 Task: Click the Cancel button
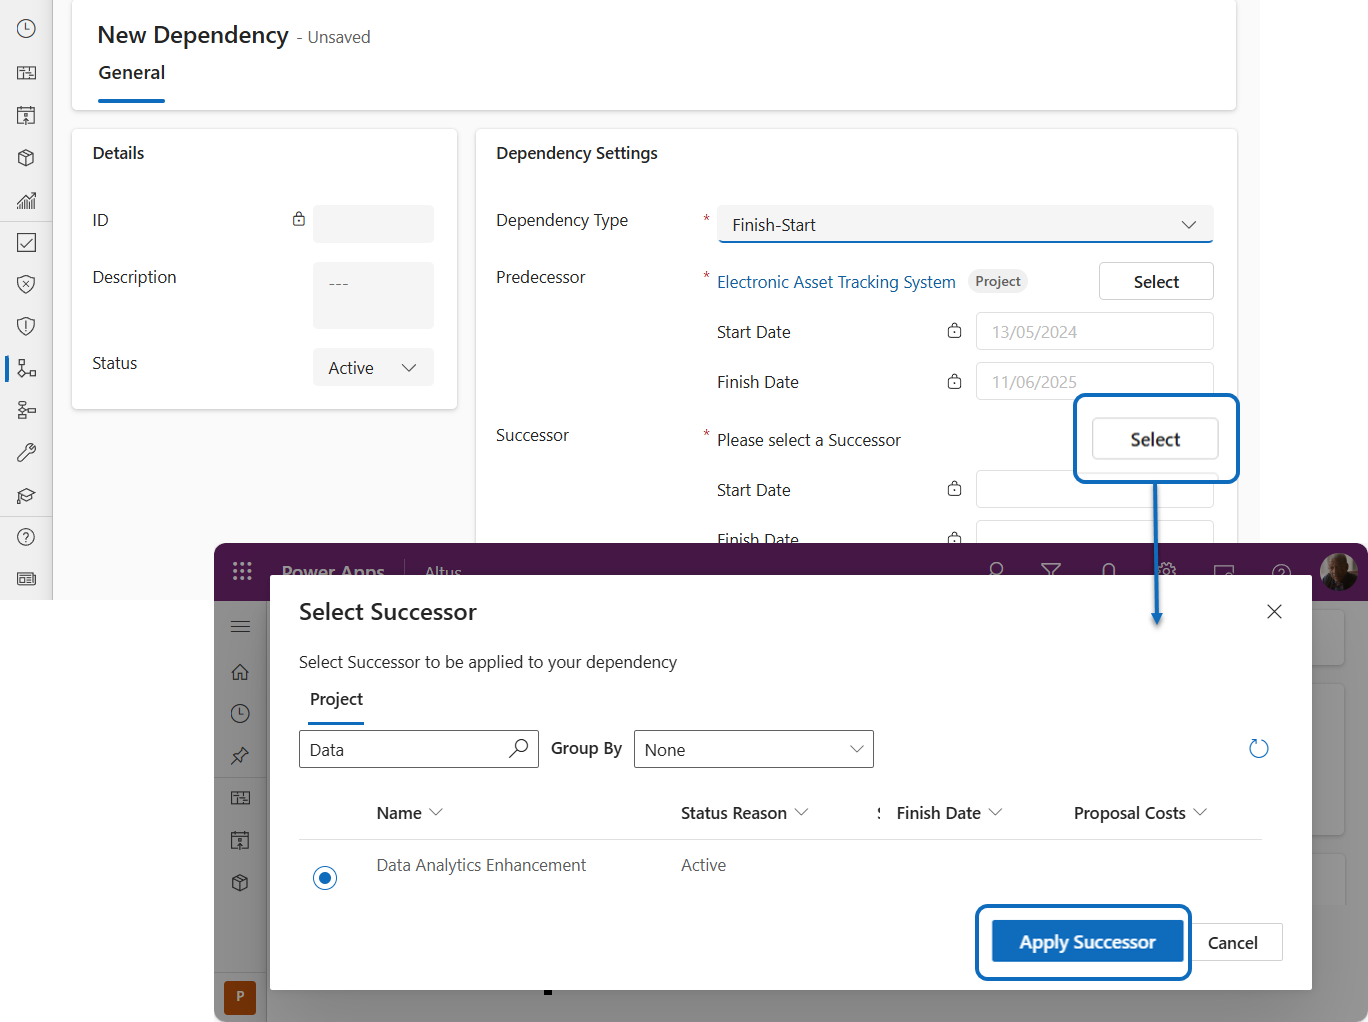1233,943
